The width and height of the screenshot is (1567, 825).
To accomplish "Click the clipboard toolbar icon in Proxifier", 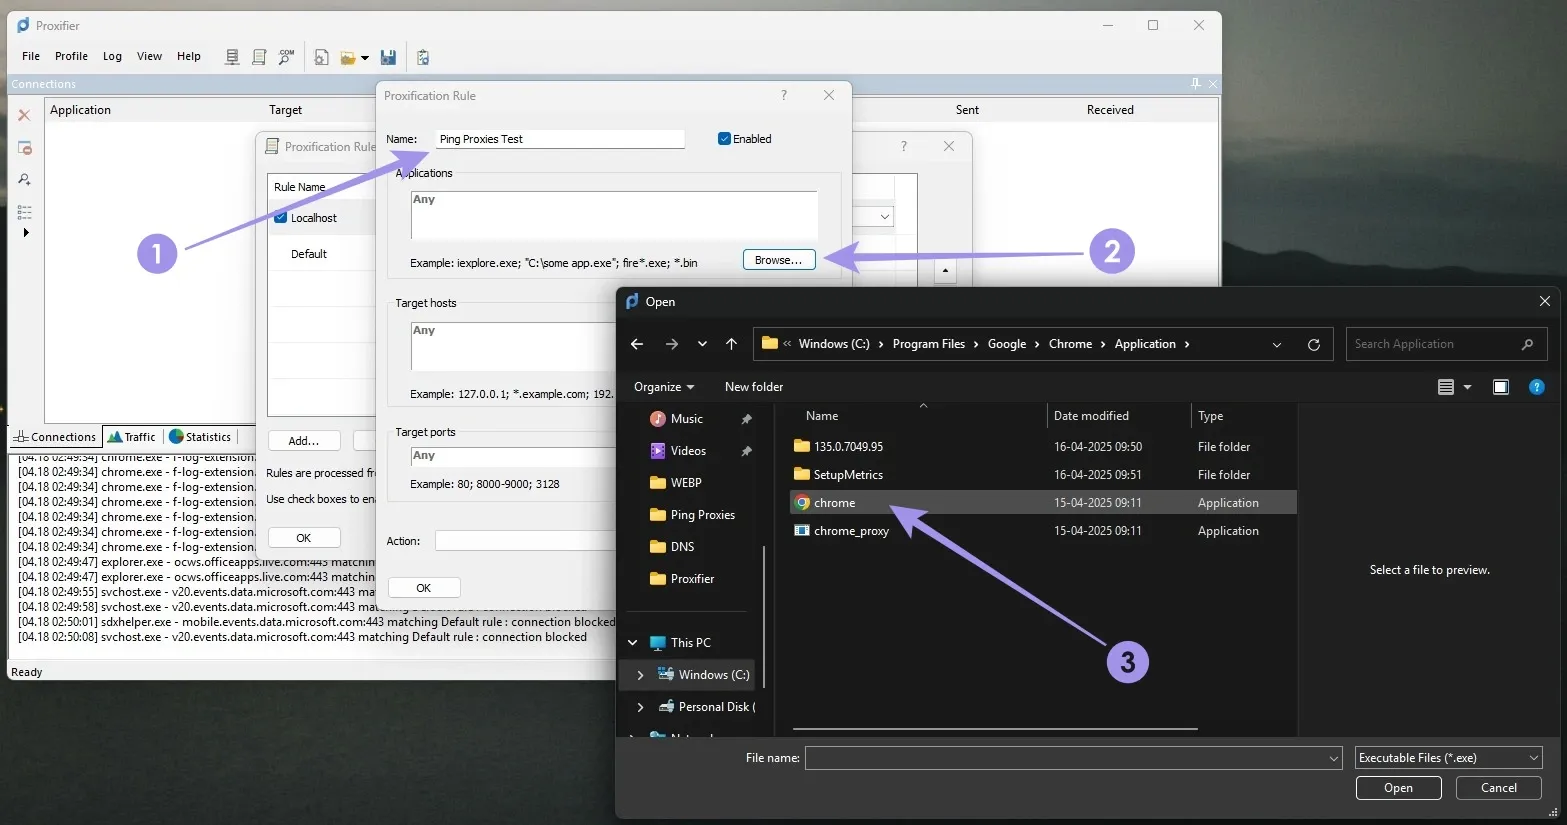I will (423, 57).
